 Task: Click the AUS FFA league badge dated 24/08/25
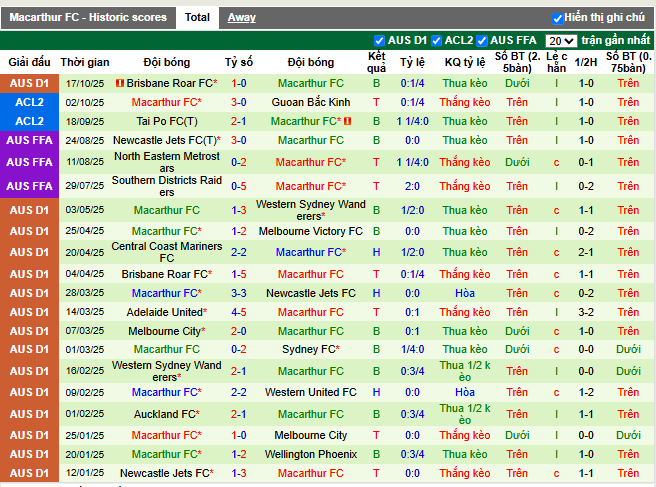[29, 140]
